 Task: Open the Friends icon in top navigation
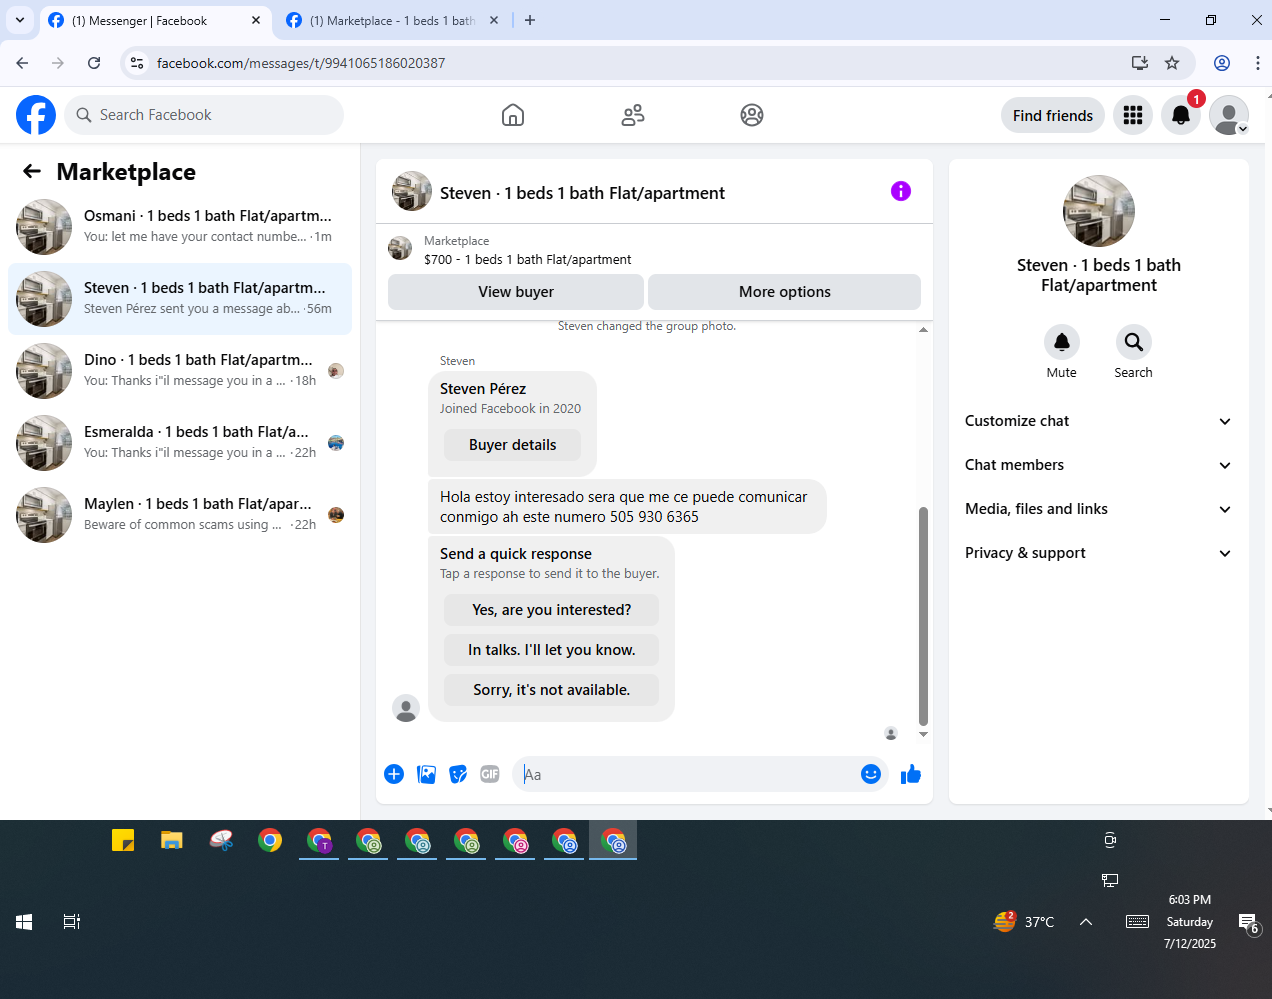[633, 115]
